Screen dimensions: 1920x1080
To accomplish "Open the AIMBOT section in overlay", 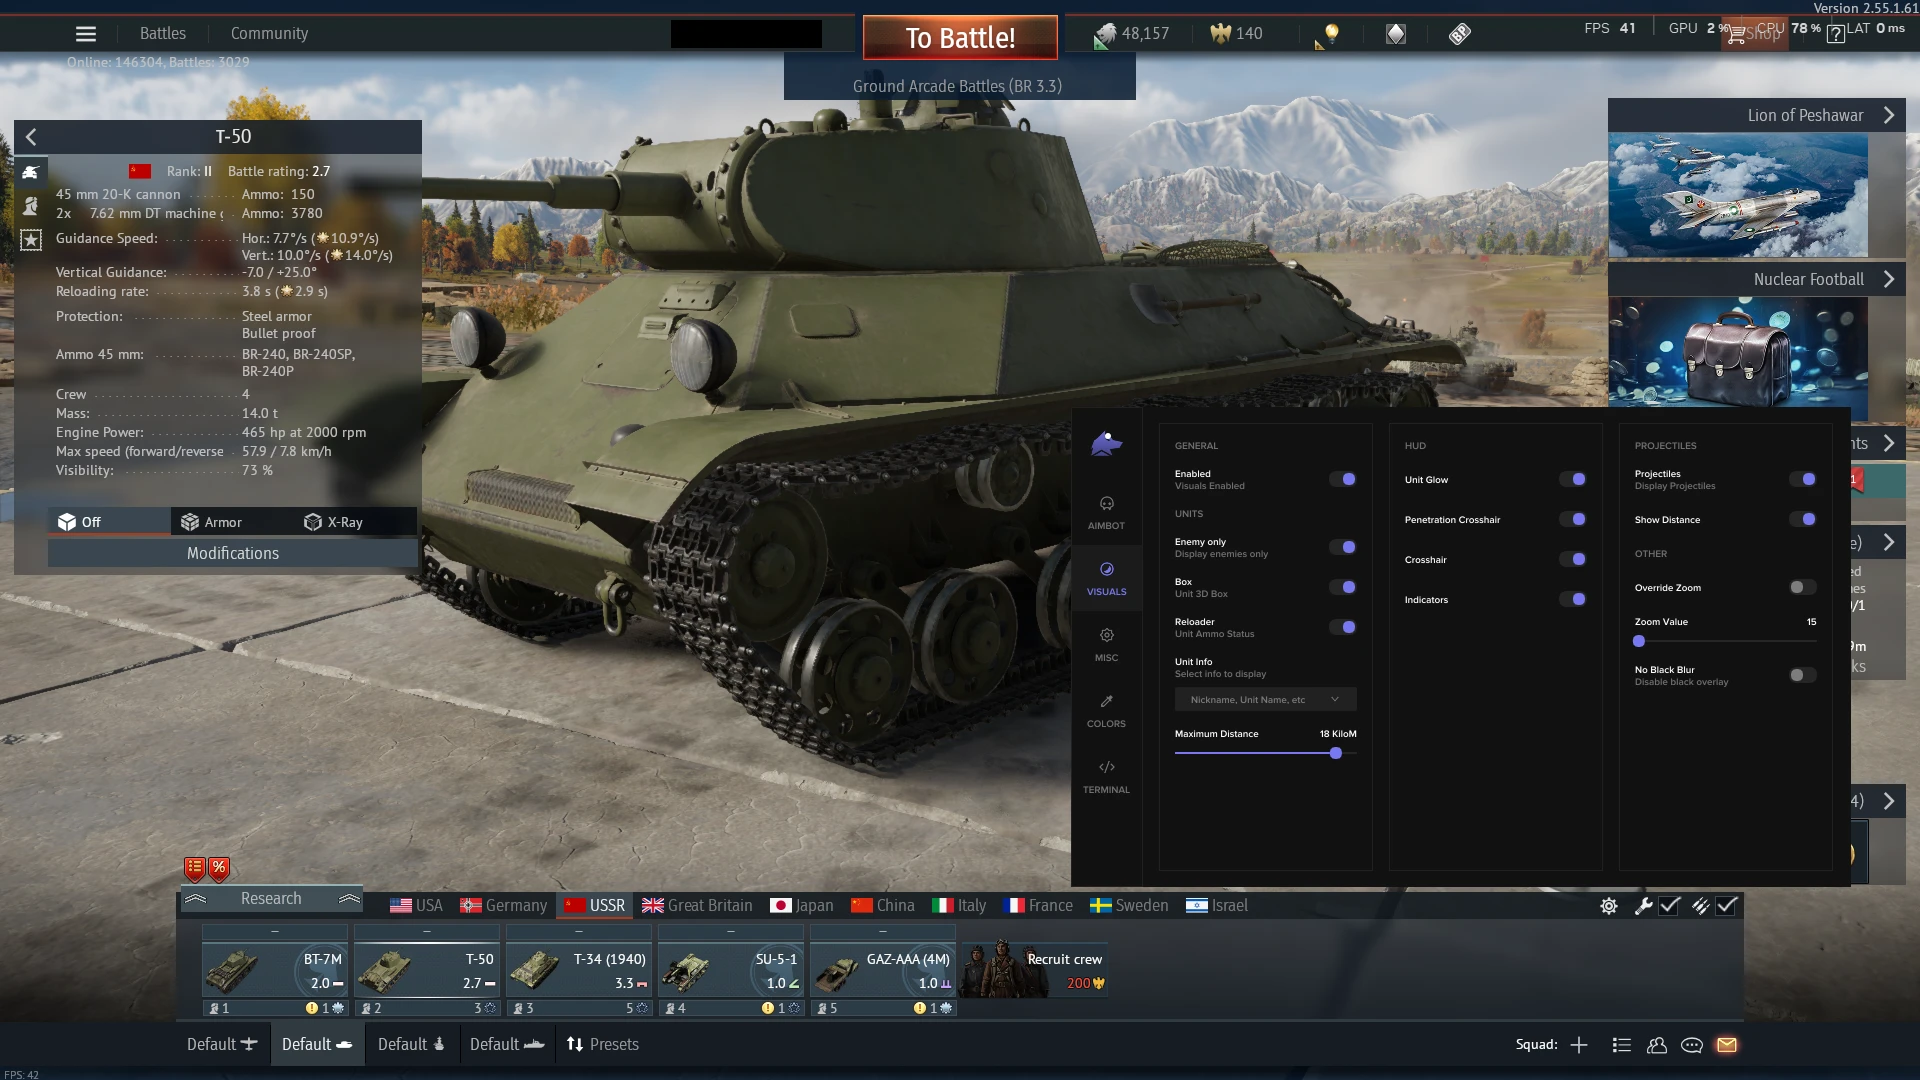I will tap(1106, 513).
